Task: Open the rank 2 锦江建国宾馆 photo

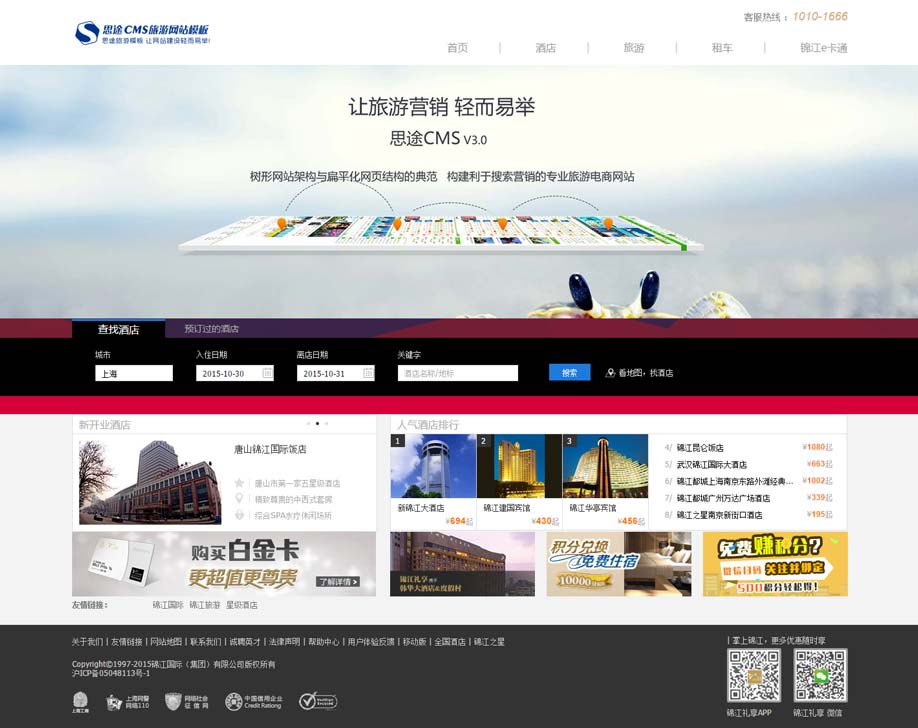Action: click(519, 466)
